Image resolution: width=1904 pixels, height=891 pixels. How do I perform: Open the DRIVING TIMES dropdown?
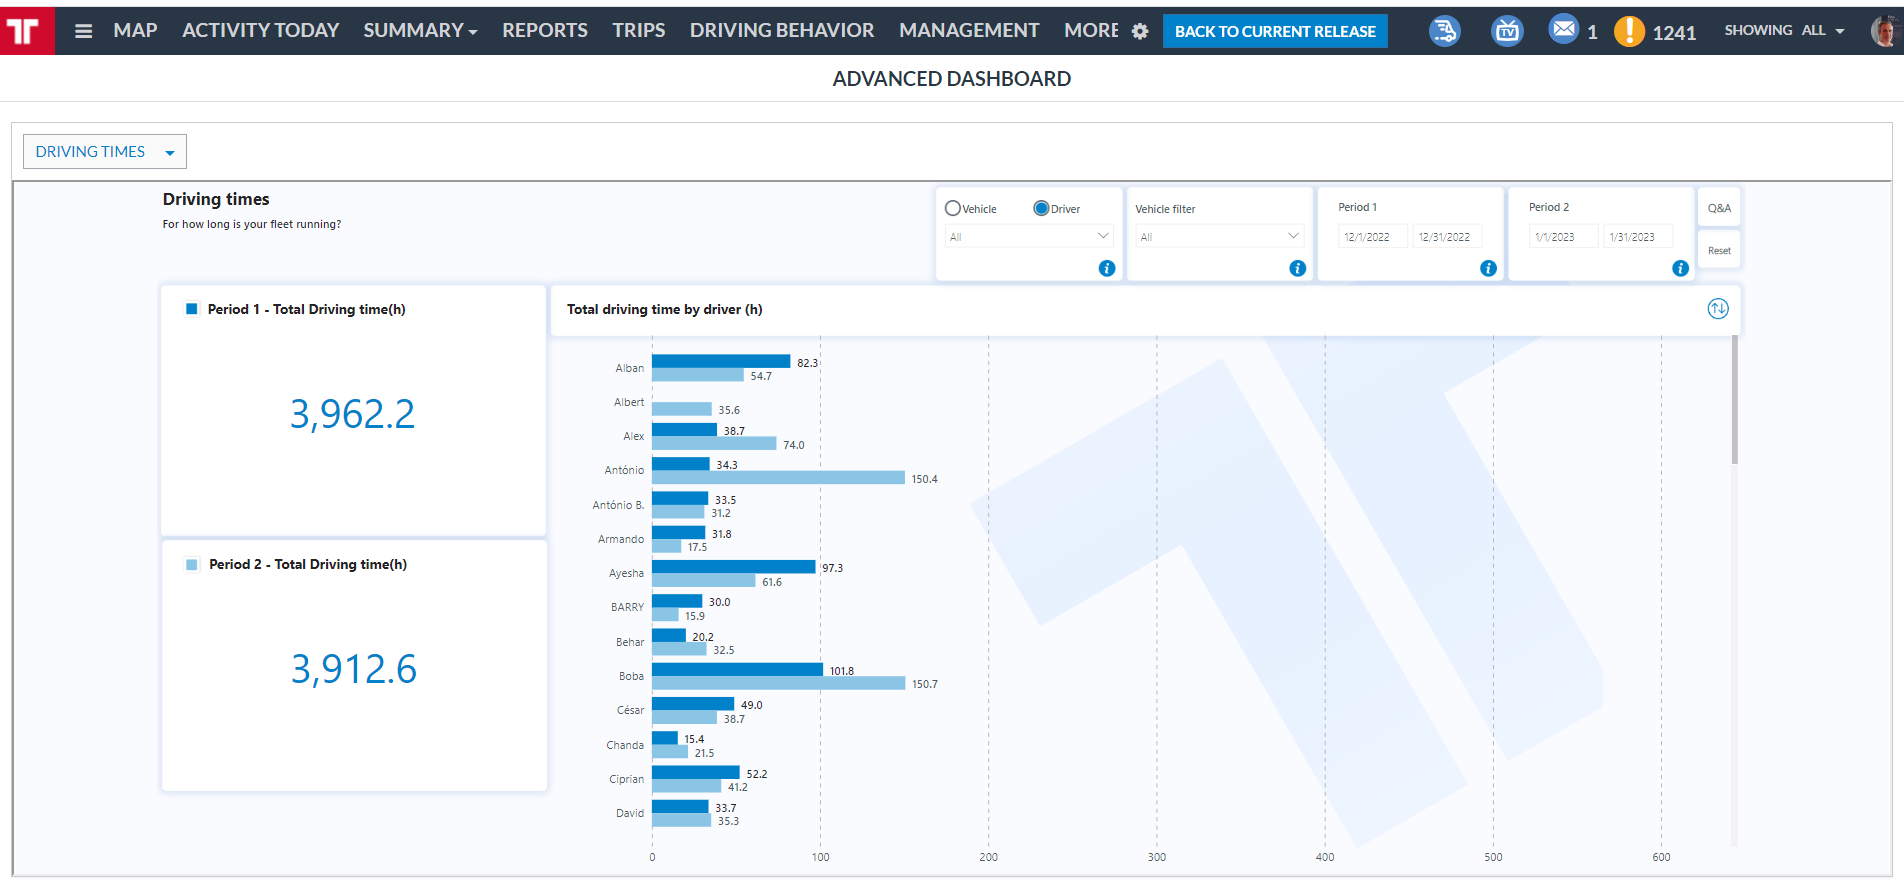(104, 152)
